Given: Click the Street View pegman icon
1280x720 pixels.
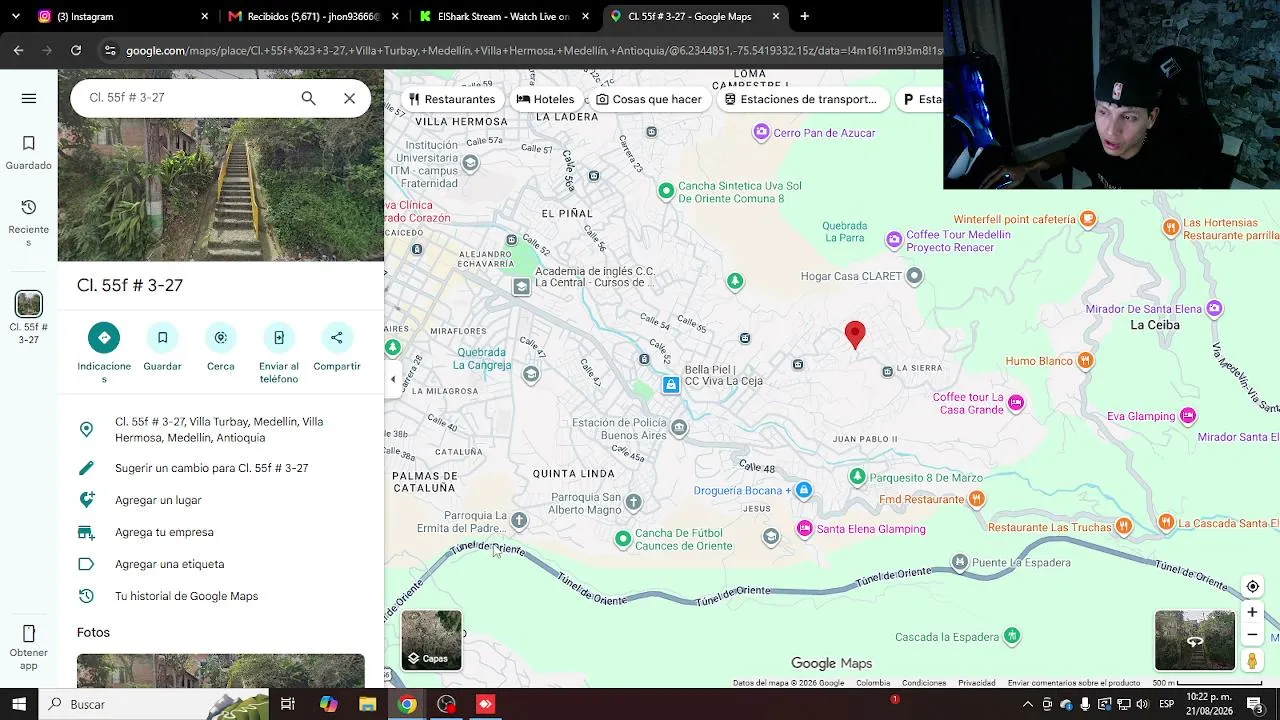Looking at the screenshot, I should tap(1252, 660).
